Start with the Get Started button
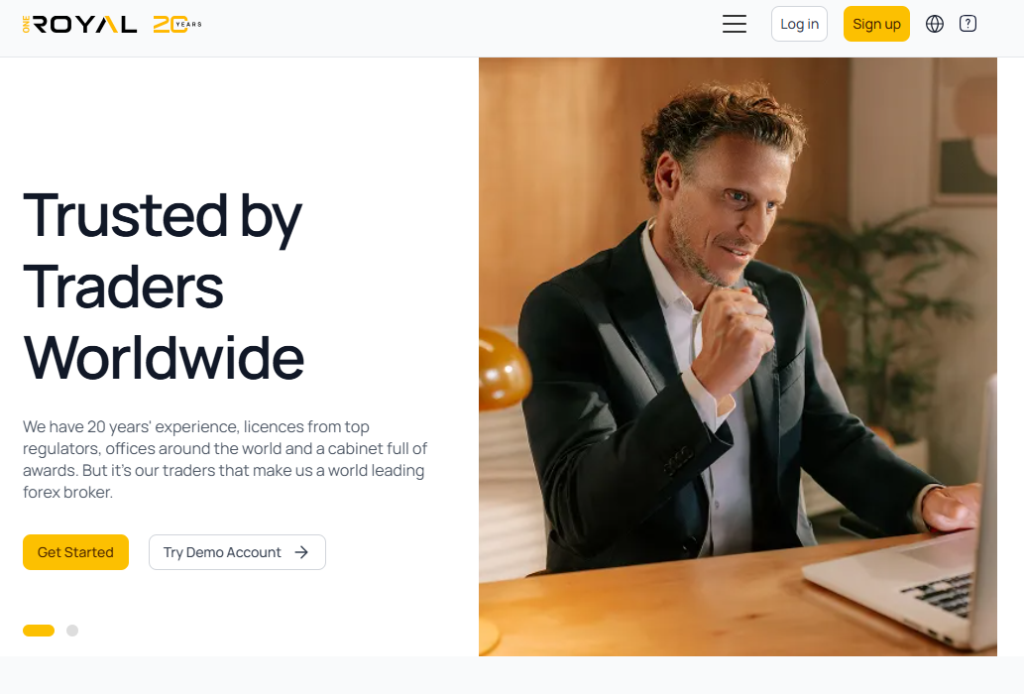The width and height of the screenshot is (1024, 694). pyautogui.click(x=76, y=552)
